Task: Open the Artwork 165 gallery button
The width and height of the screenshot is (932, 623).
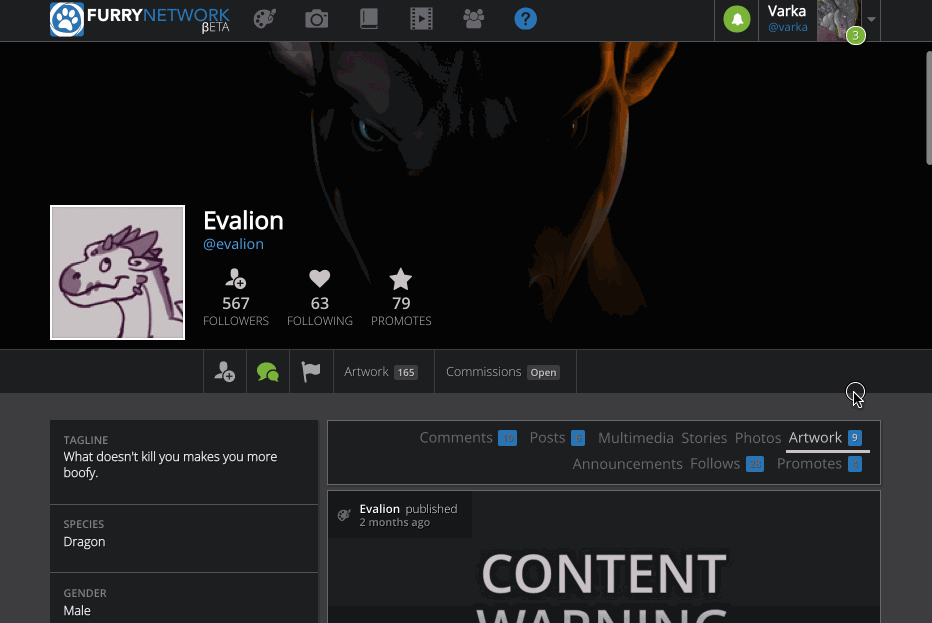Action: coord(380,372)
